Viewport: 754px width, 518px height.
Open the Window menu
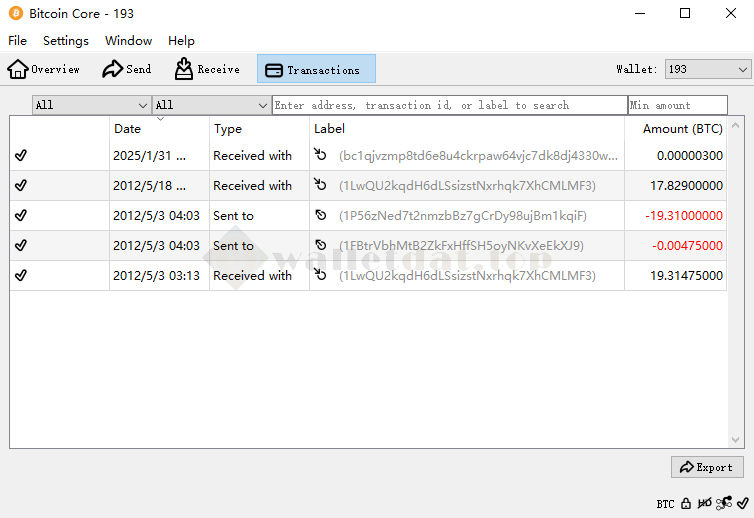[128, 41]
